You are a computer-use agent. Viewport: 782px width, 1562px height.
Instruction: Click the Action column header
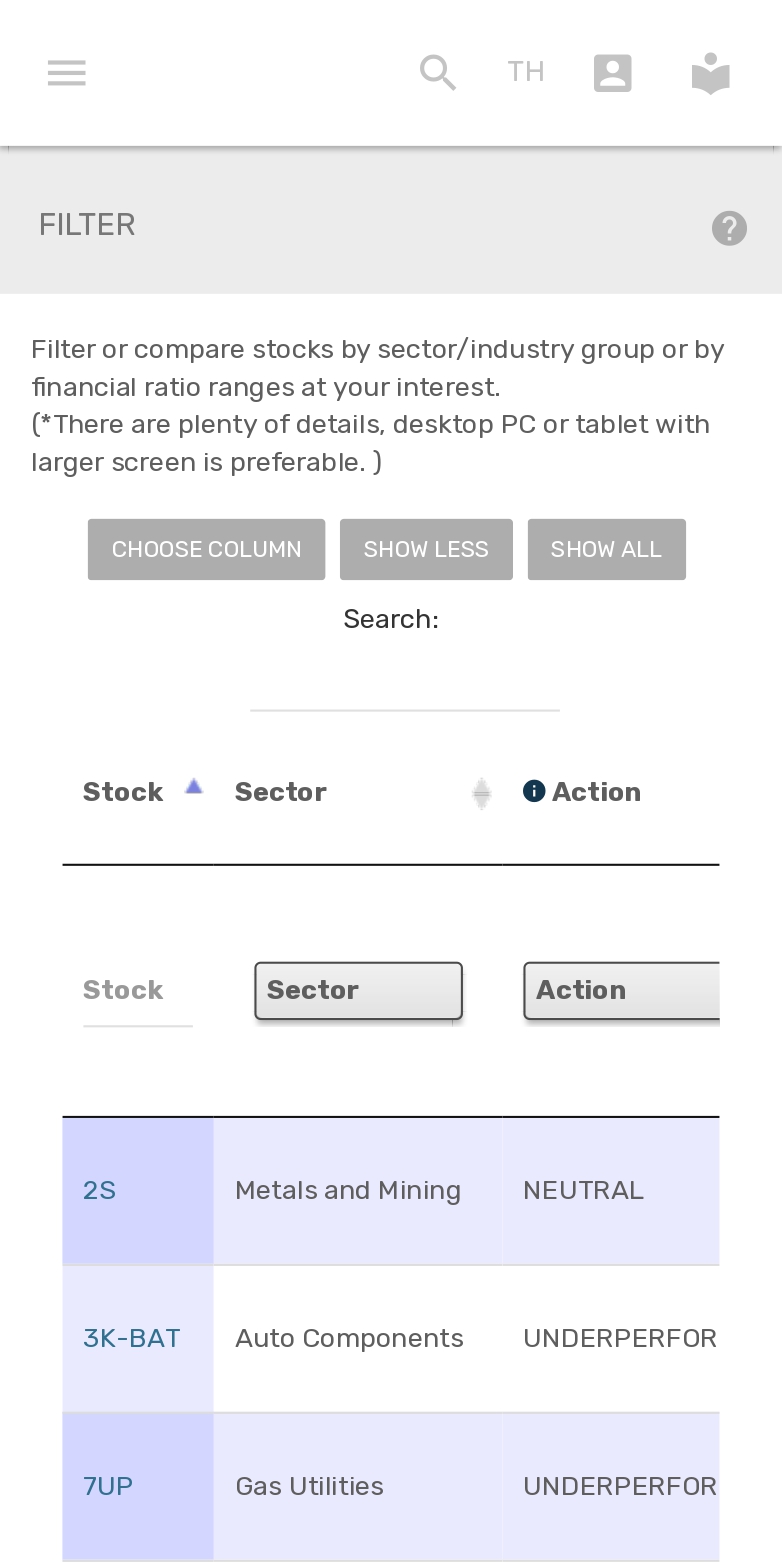click(596, 792)
